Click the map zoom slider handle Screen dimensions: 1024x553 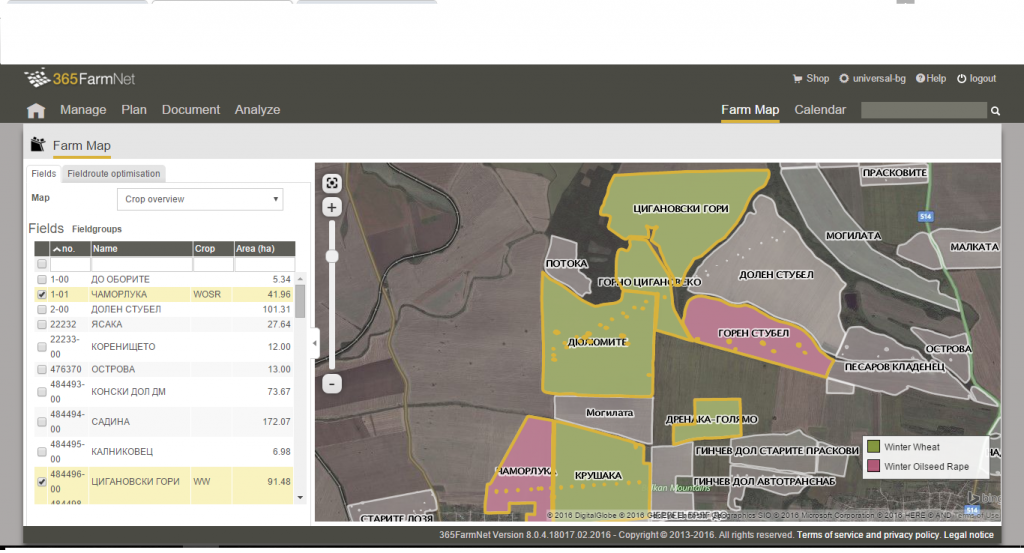(x=332, y=256)
